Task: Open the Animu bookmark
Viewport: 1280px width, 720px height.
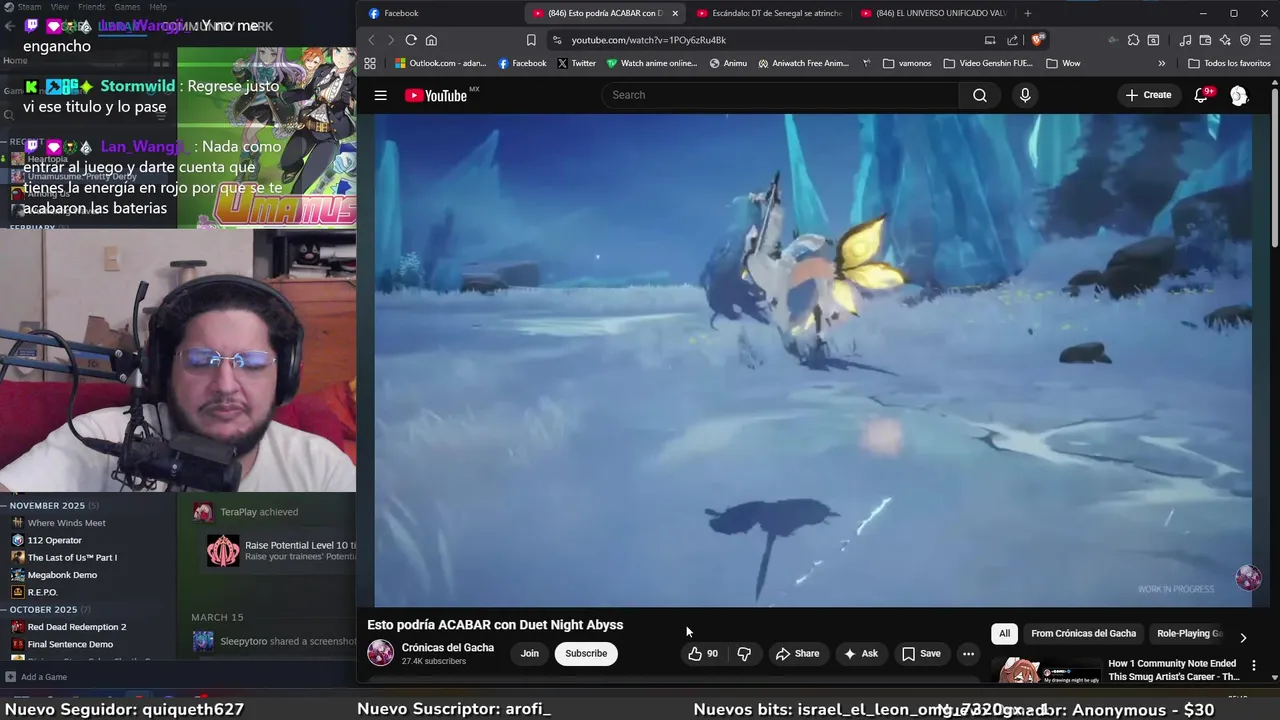Action: pyautogui.click(x=728, y=63)
